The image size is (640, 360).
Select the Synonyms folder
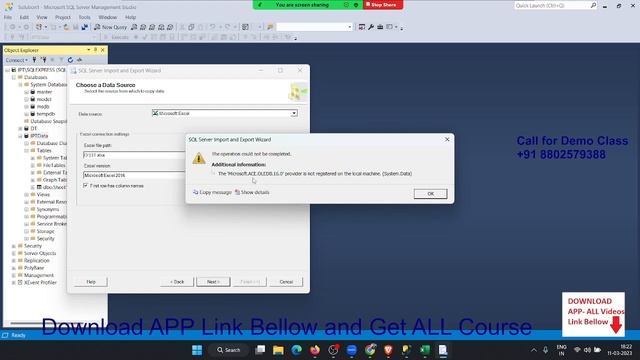48,209
